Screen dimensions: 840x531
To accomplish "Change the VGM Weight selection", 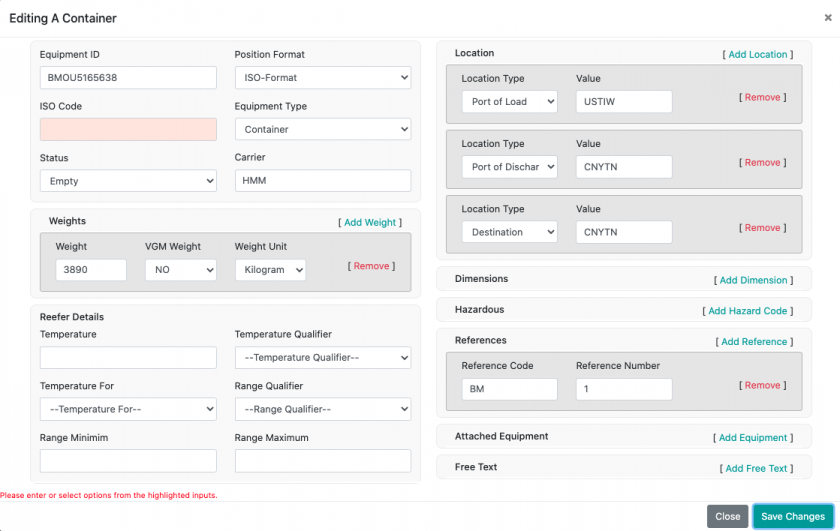I will tap(180, 270).
